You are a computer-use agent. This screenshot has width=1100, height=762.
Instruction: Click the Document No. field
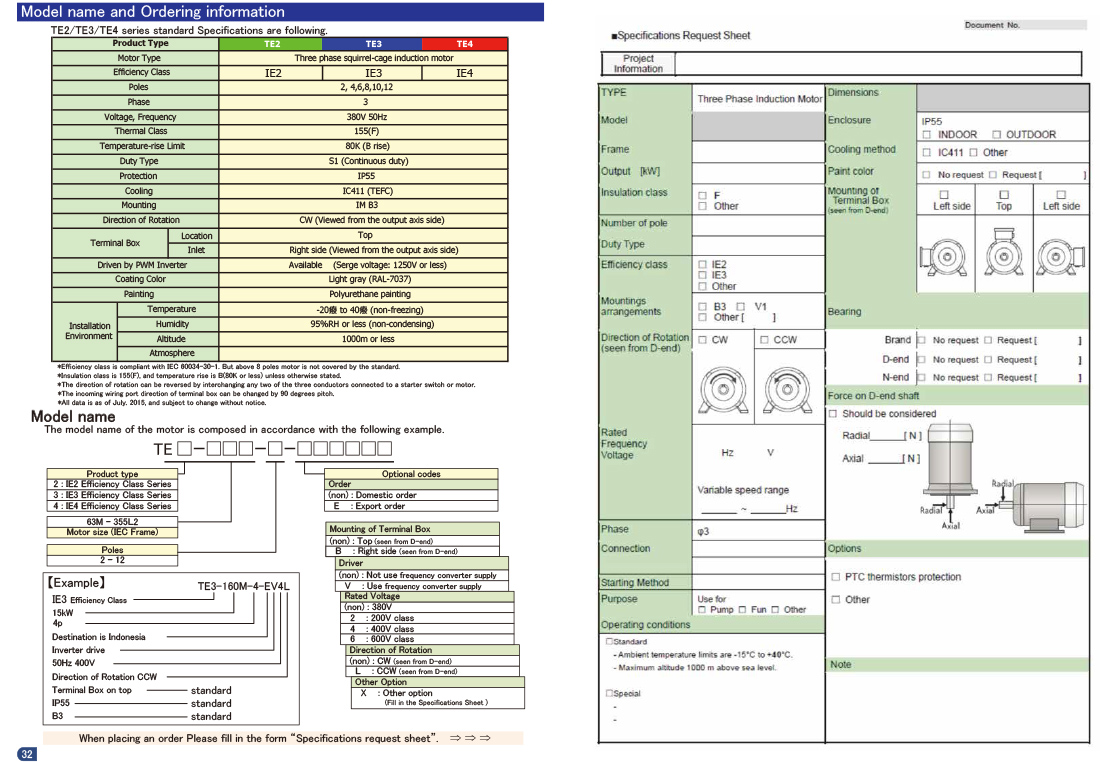[x=1053, y=25]
